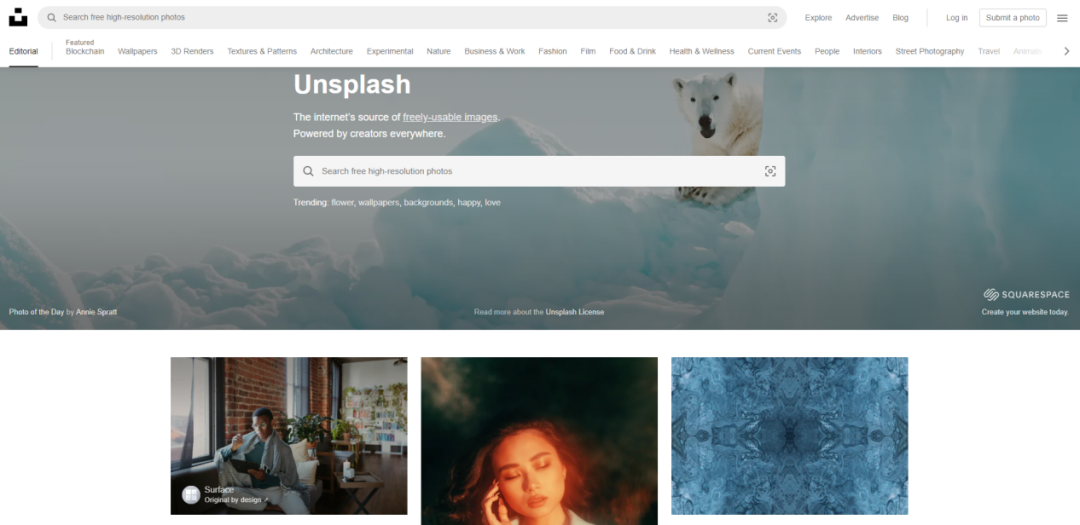Open the Travel category
This screenshot has width=1080, height=525.
988,52
